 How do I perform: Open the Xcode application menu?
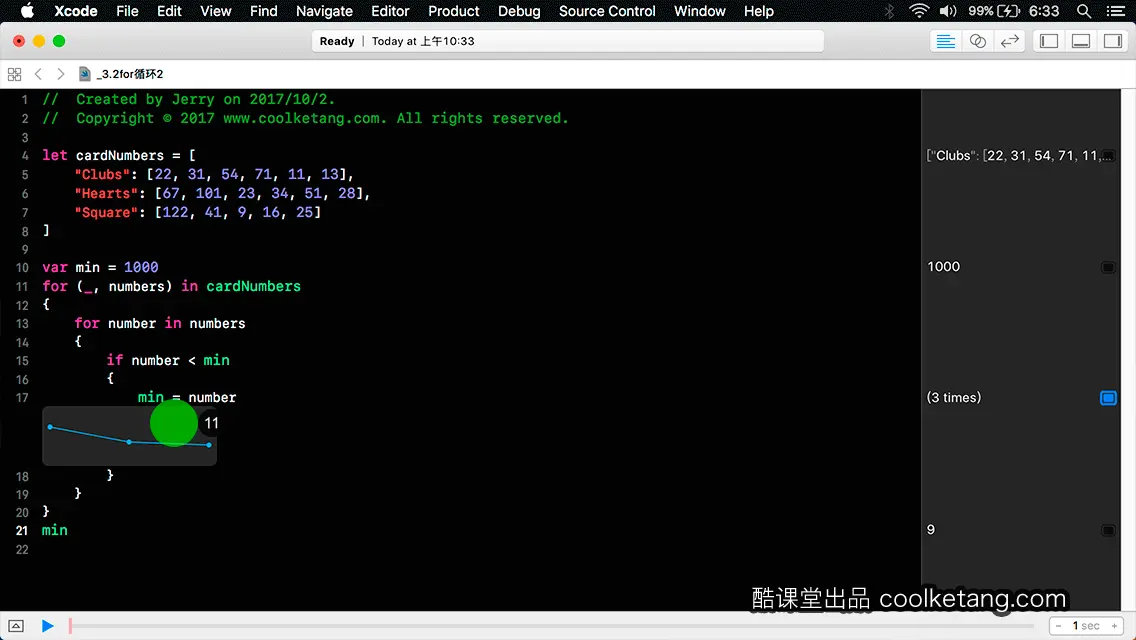point(75,11)
